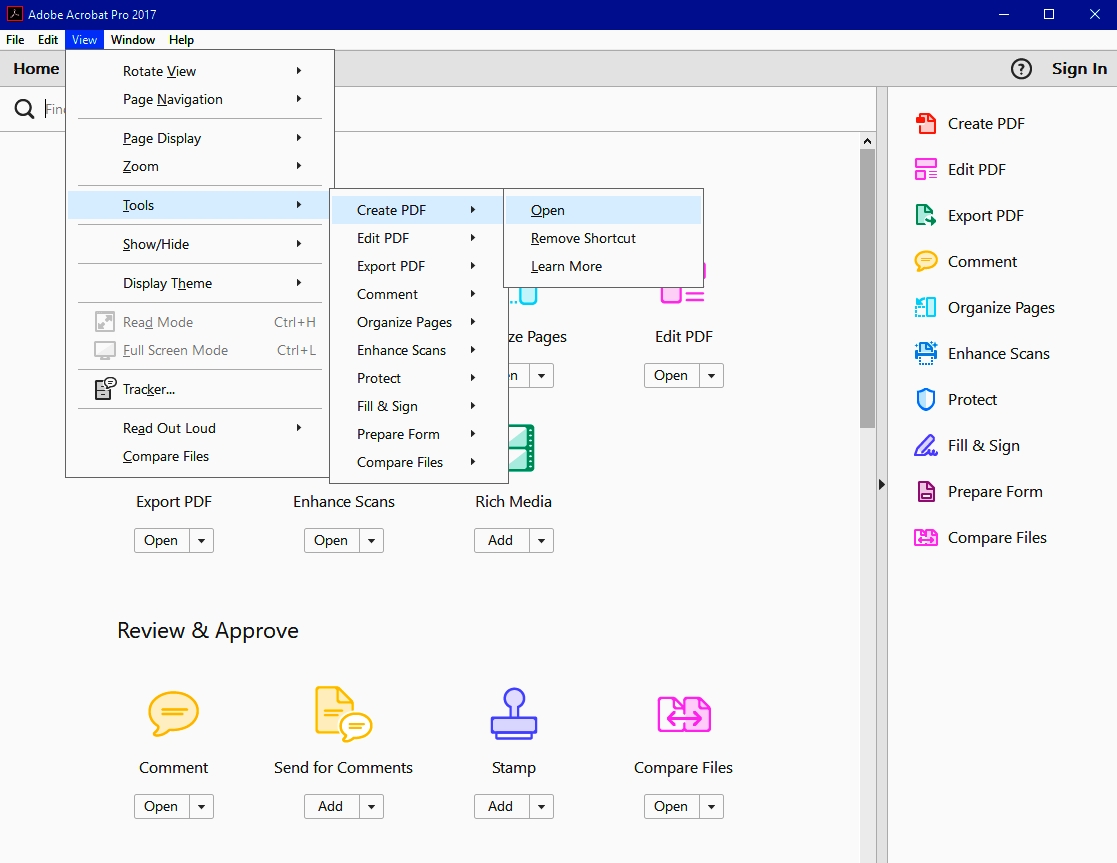Click Prepare Form icon in right pane
This screenshot has height=863, width=1117.
tap(925, 492)
